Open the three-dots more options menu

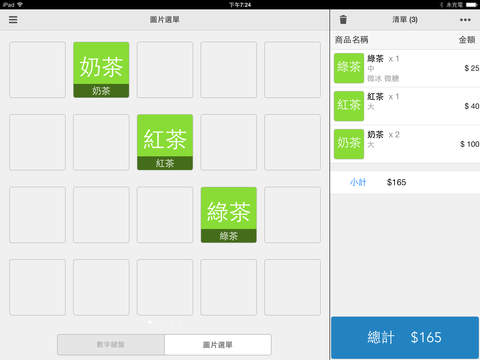pyautogui.click(x=465, y=20)
